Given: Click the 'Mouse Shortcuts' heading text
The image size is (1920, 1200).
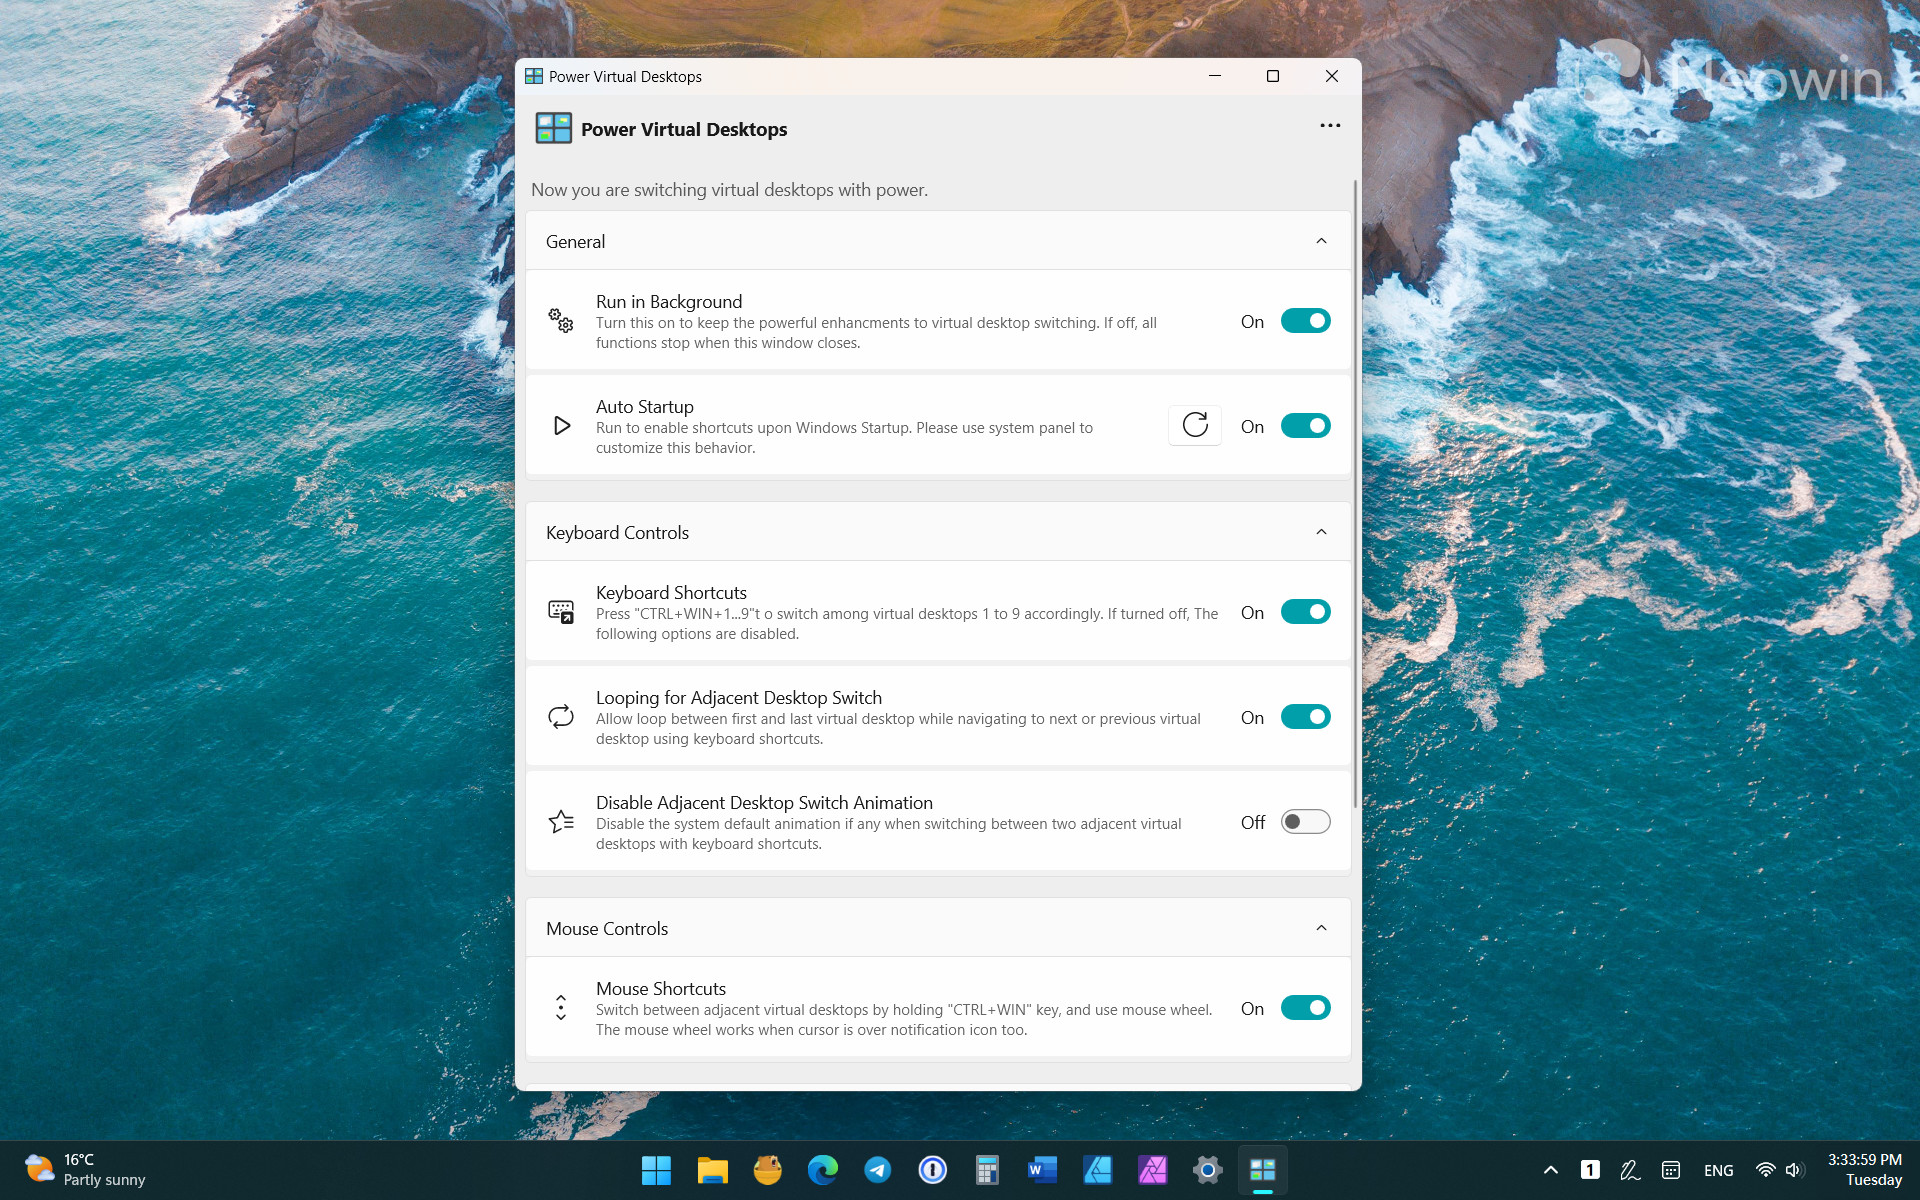Looking at the screenshot, I should pos(661,989).
